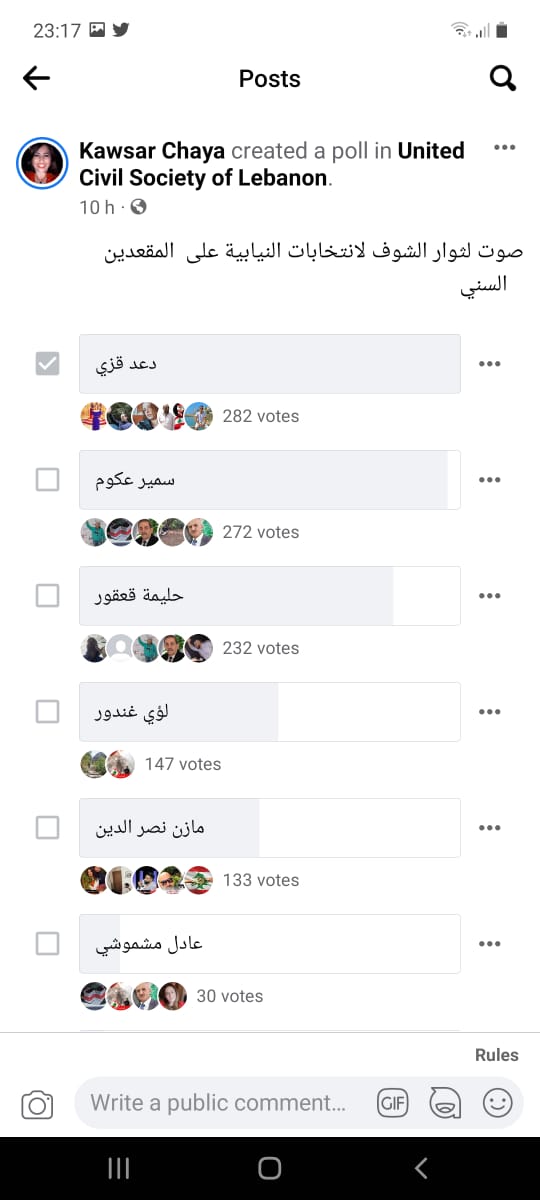The height and width of the screenshot is (1200, 540).
Task: Open the sticker picker icon
Action: 445,1103
